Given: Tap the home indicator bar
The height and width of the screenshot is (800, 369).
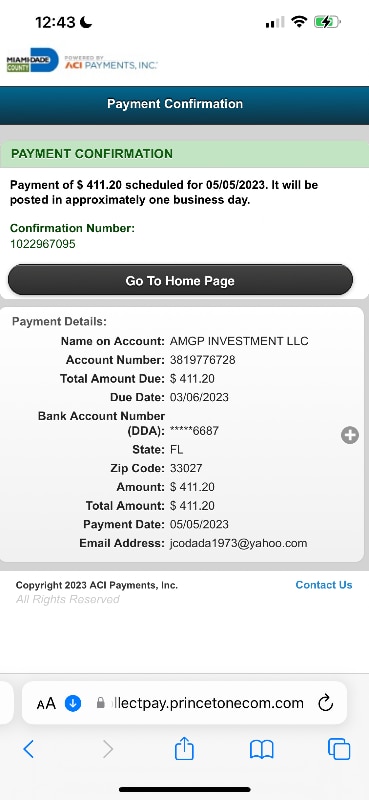Looking at the screenshot, I should [x=185, y=789].
